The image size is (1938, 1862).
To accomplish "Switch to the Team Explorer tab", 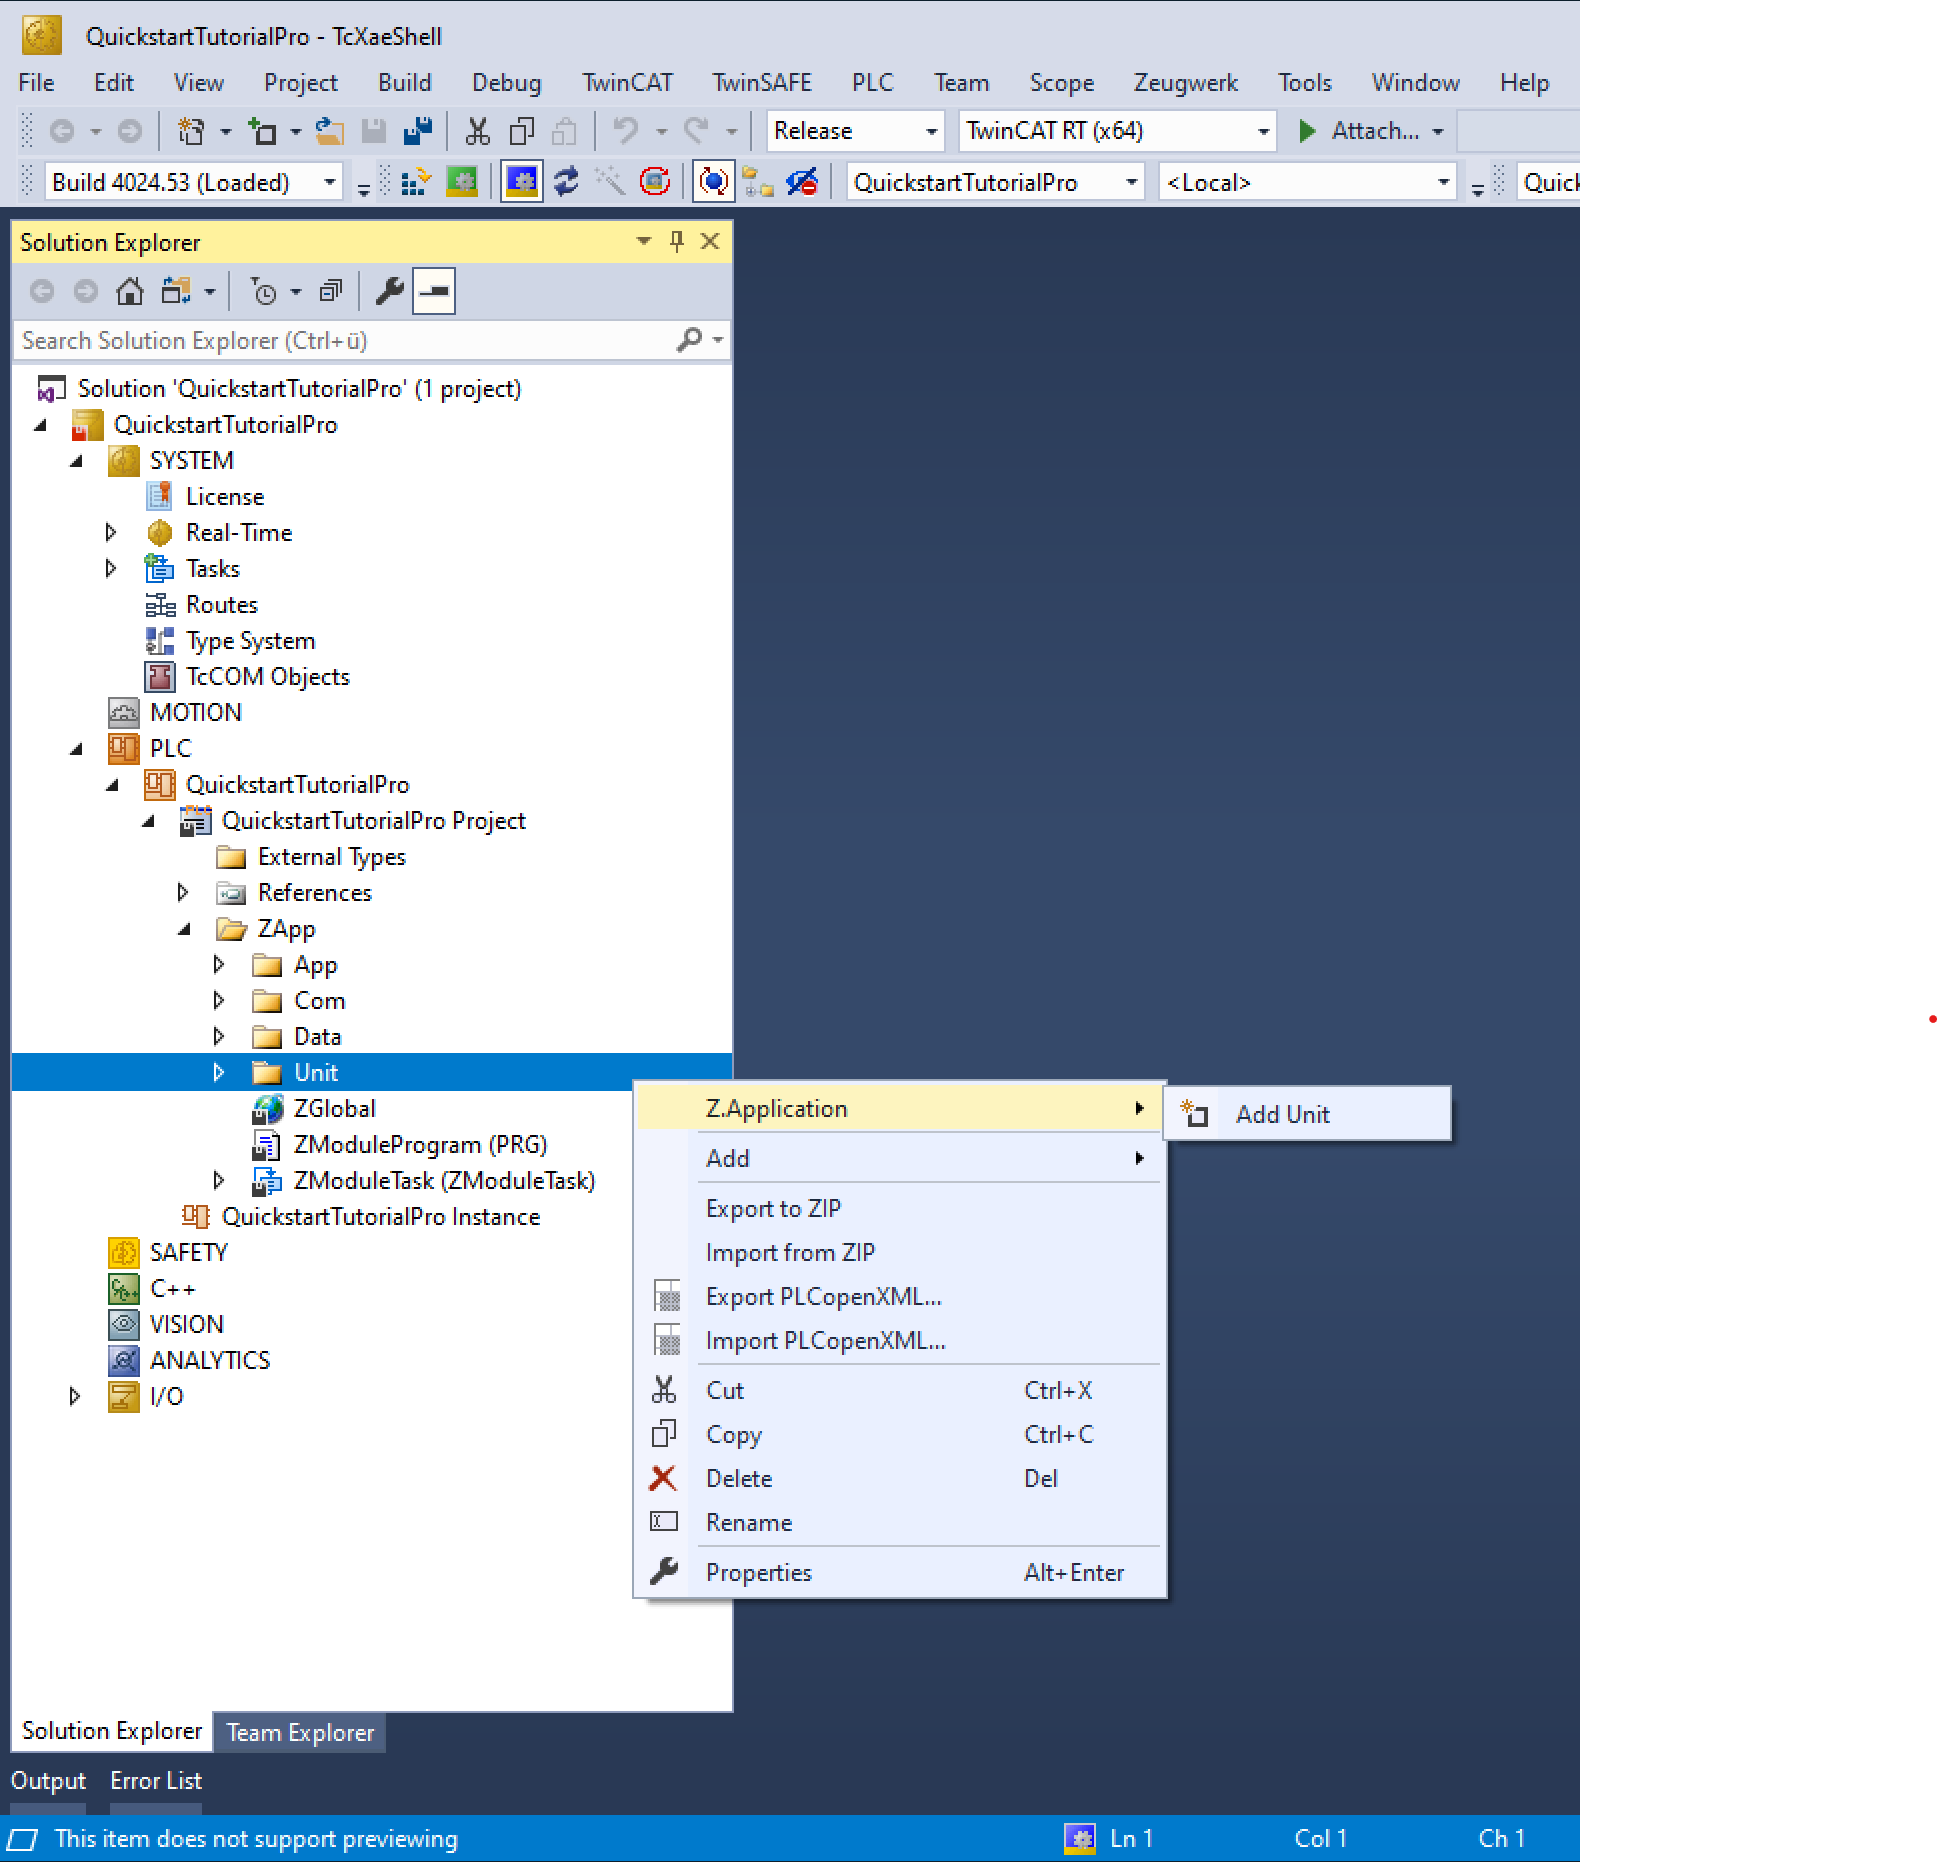I will point(300,1733).
